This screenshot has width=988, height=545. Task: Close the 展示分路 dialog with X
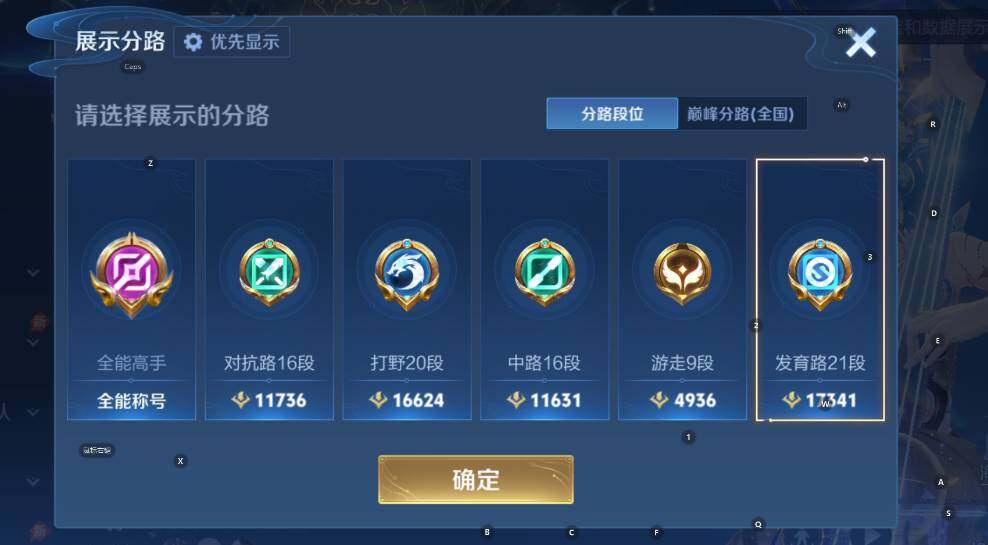[x=861, y=43]
